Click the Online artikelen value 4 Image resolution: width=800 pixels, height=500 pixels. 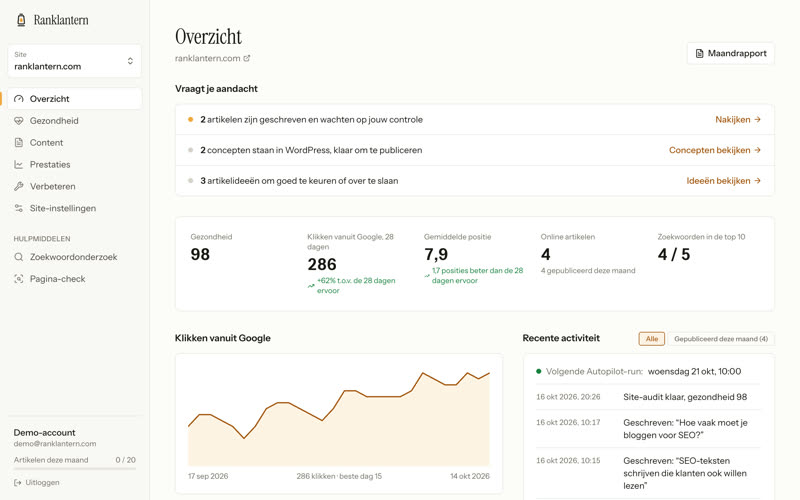click(546, 254)
